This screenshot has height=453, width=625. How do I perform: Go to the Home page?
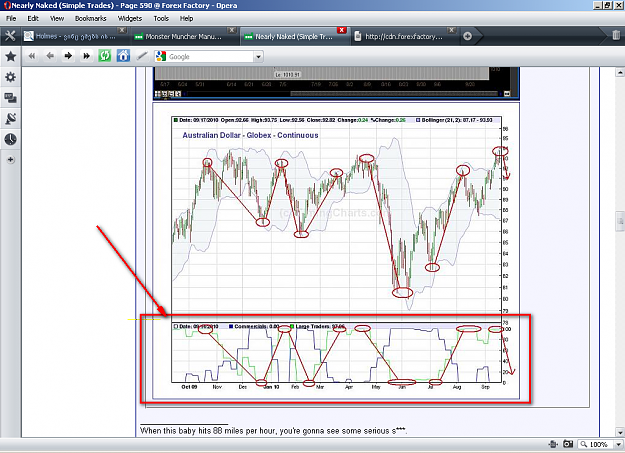pyautogui.click(x=123, y=56)
